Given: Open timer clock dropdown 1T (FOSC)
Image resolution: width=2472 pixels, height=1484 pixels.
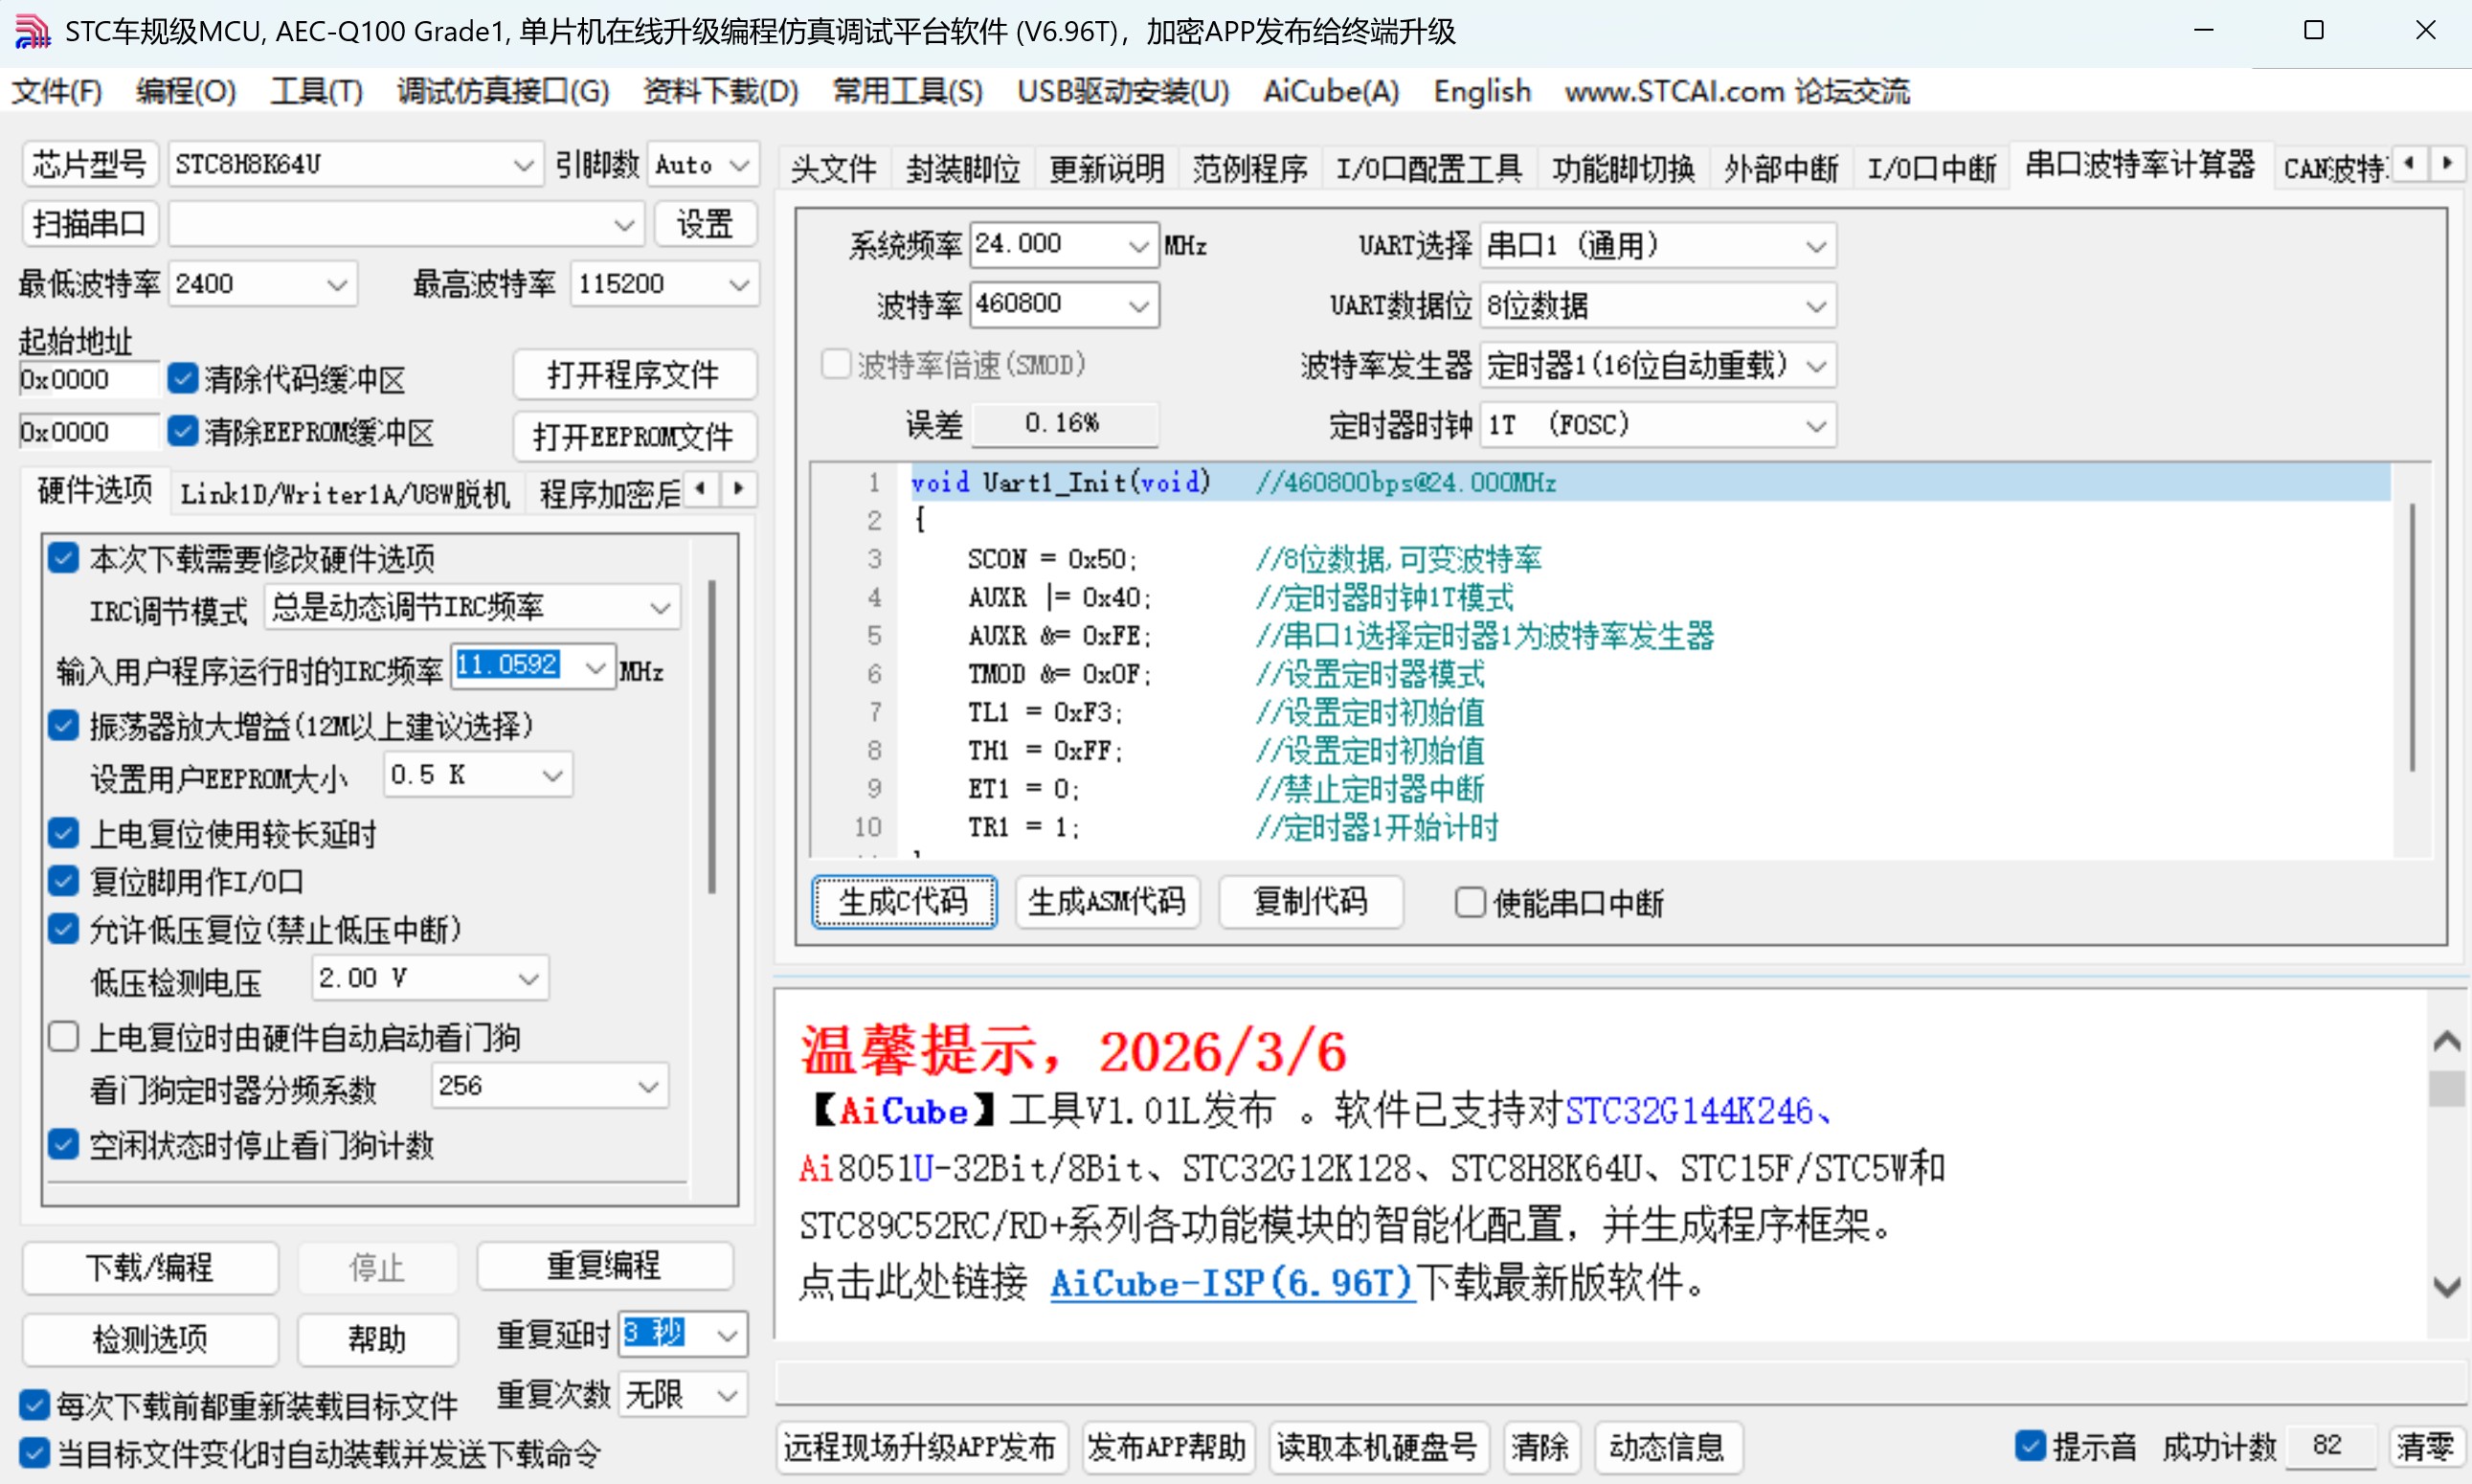Looking at the screenshot, I should 1657,425.
